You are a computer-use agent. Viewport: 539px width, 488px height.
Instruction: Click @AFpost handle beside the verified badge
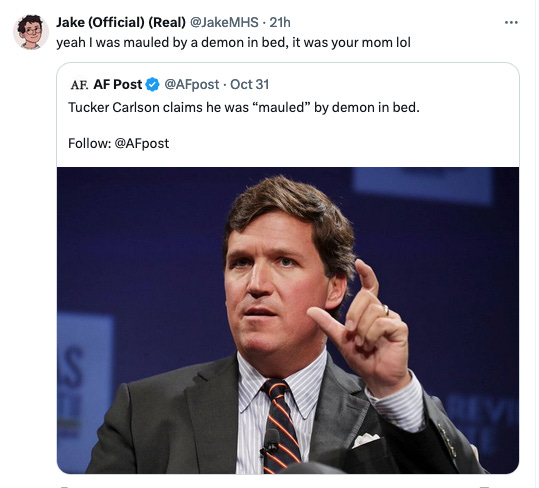tap(191, 85)
